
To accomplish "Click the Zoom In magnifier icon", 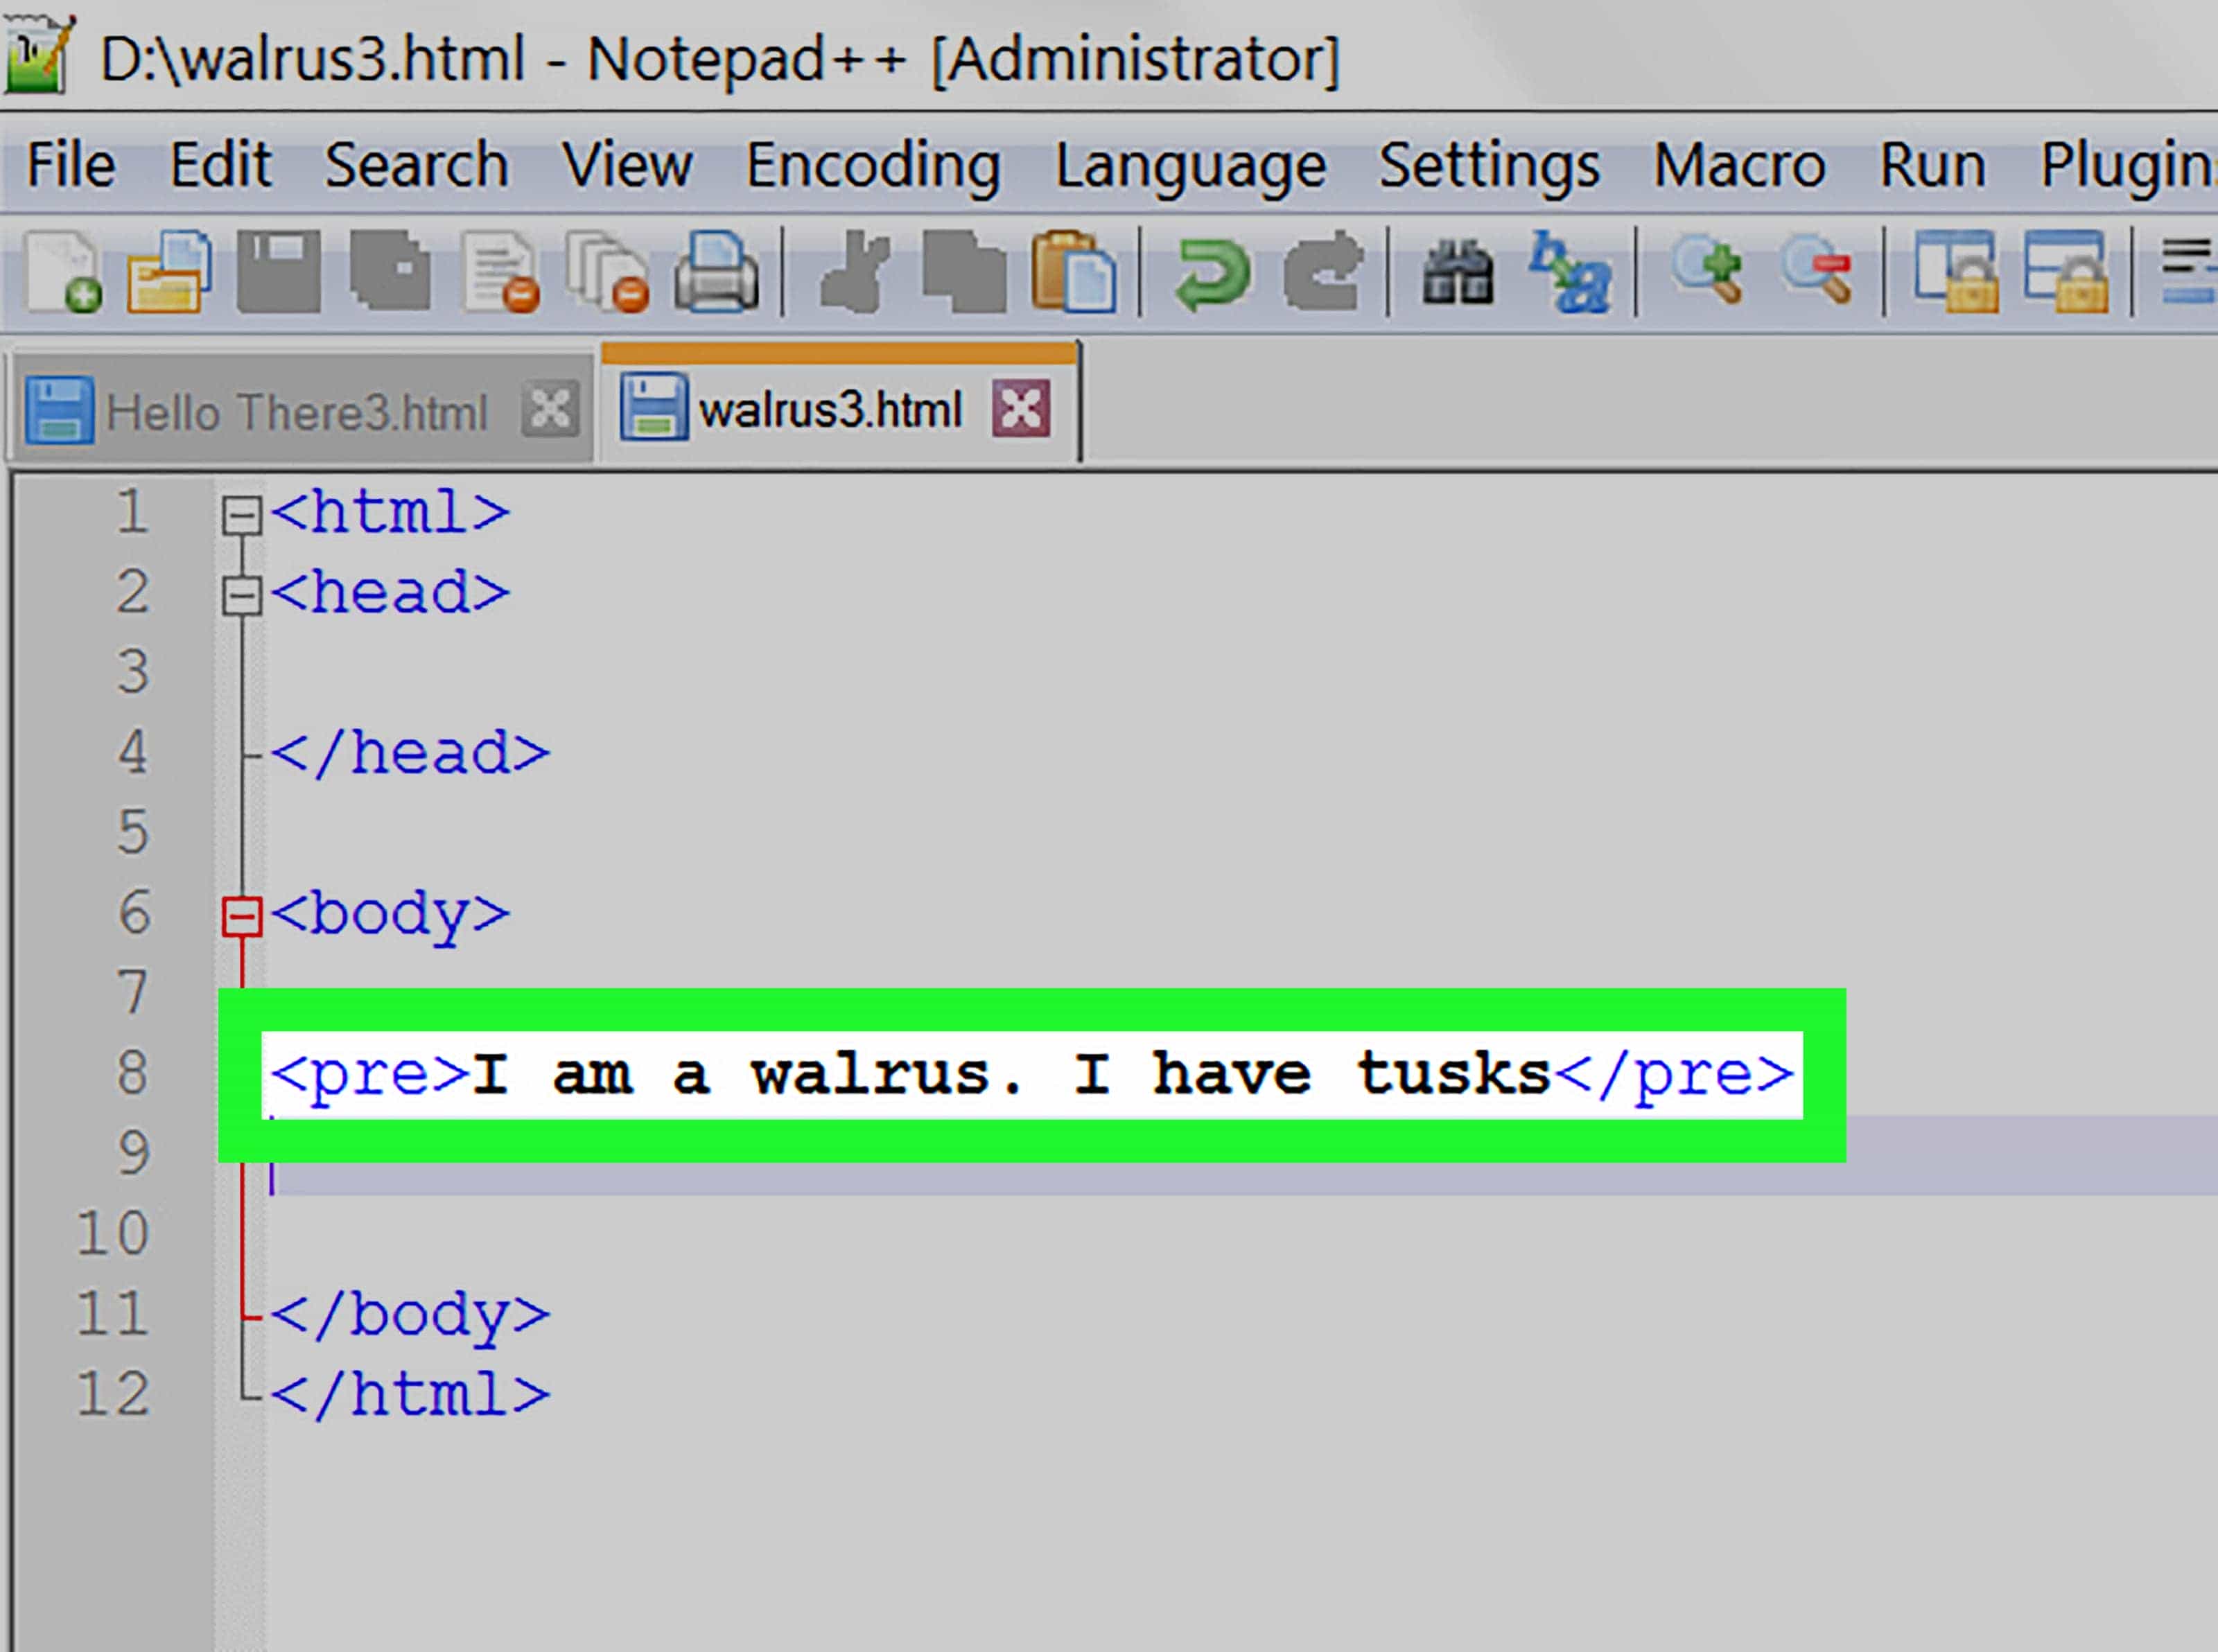I will pos(1708,270).
